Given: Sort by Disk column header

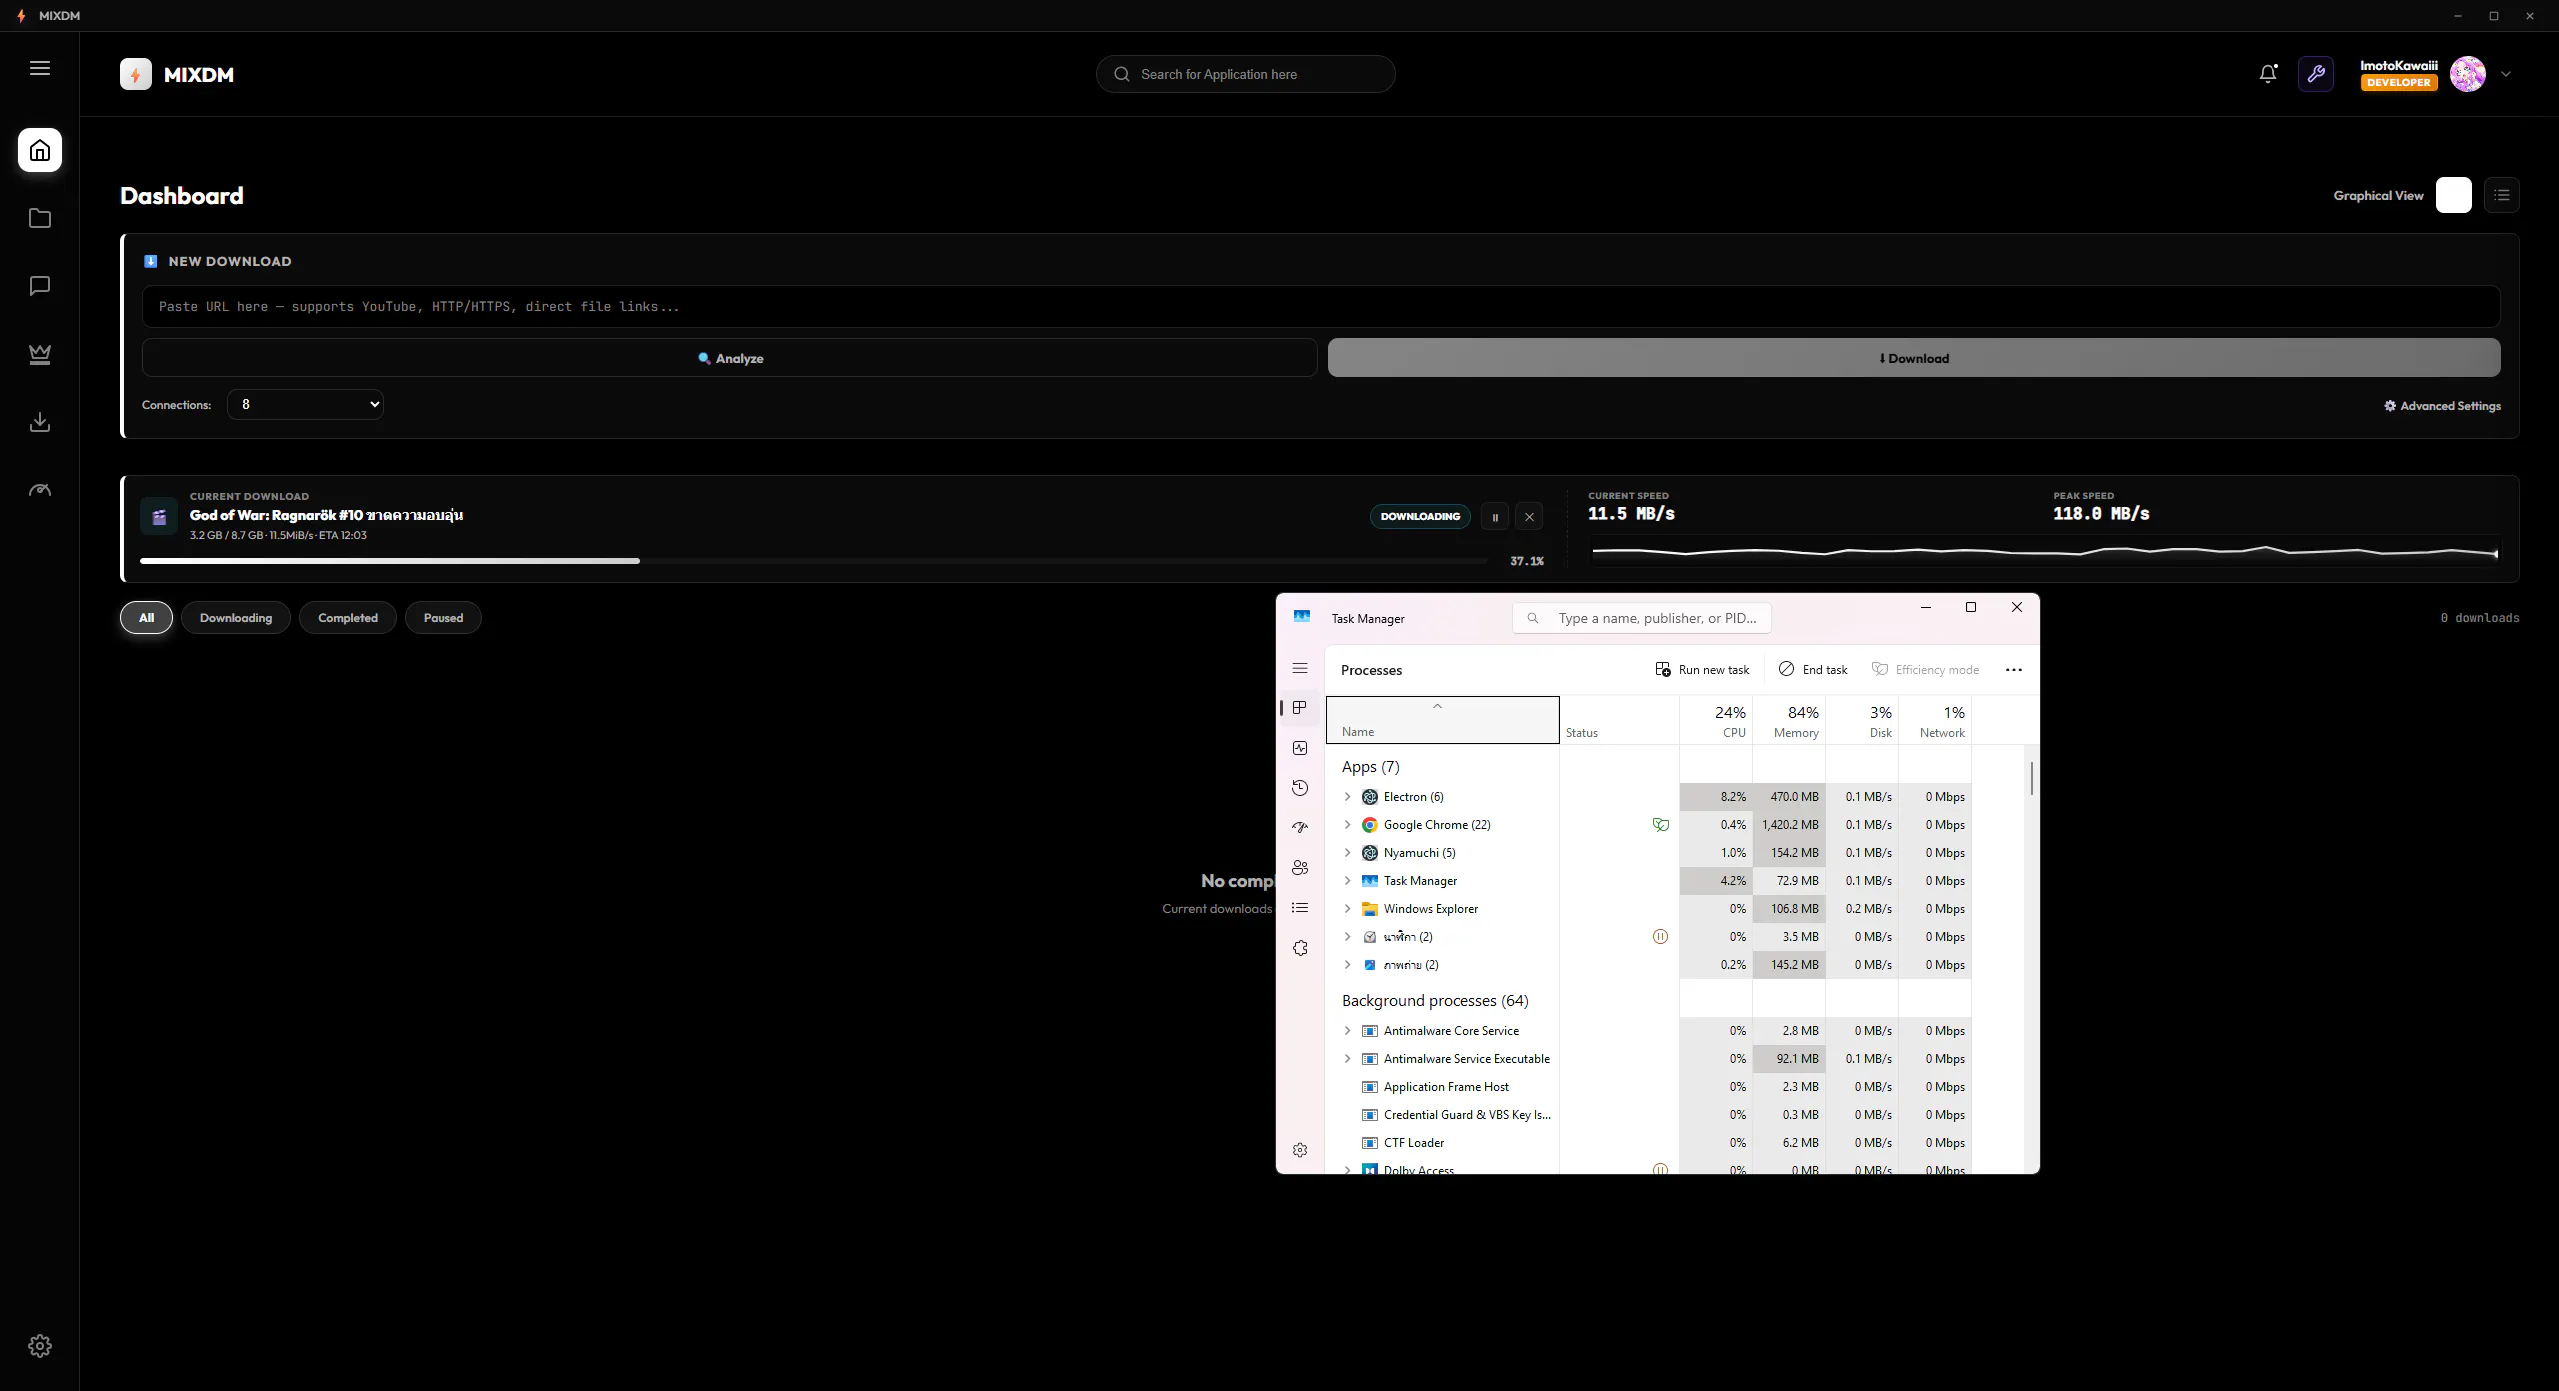Looking at the screenshot, I should [x=1862, y=720].
